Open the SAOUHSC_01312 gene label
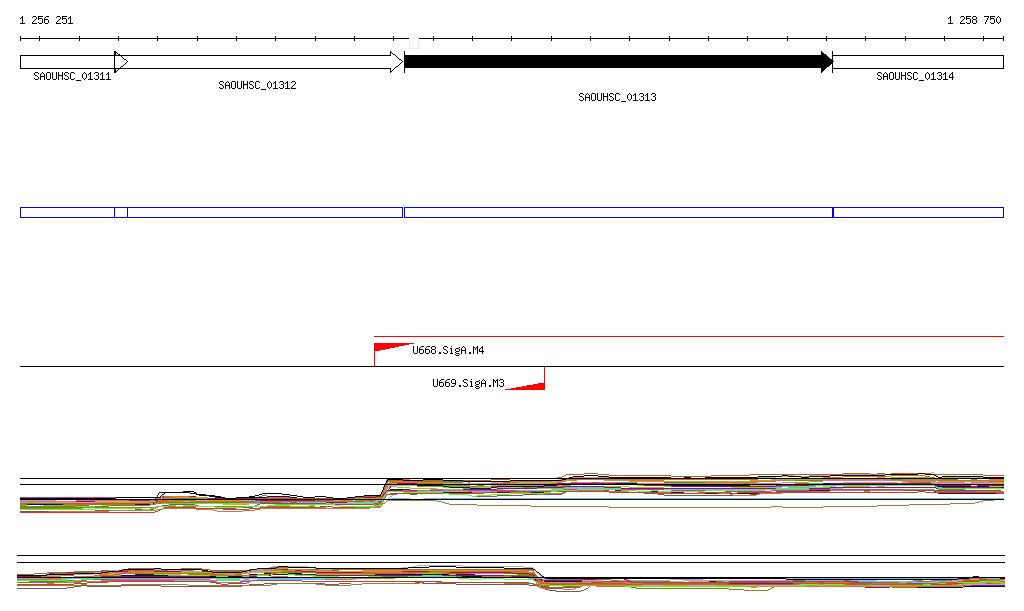Screen dimensions: 1024x611 [x=257, y=86]
